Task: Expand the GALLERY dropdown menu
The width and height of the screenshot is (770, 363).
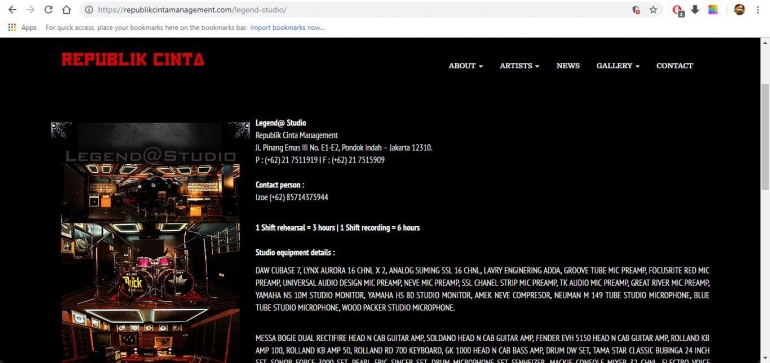Action: 618,65
